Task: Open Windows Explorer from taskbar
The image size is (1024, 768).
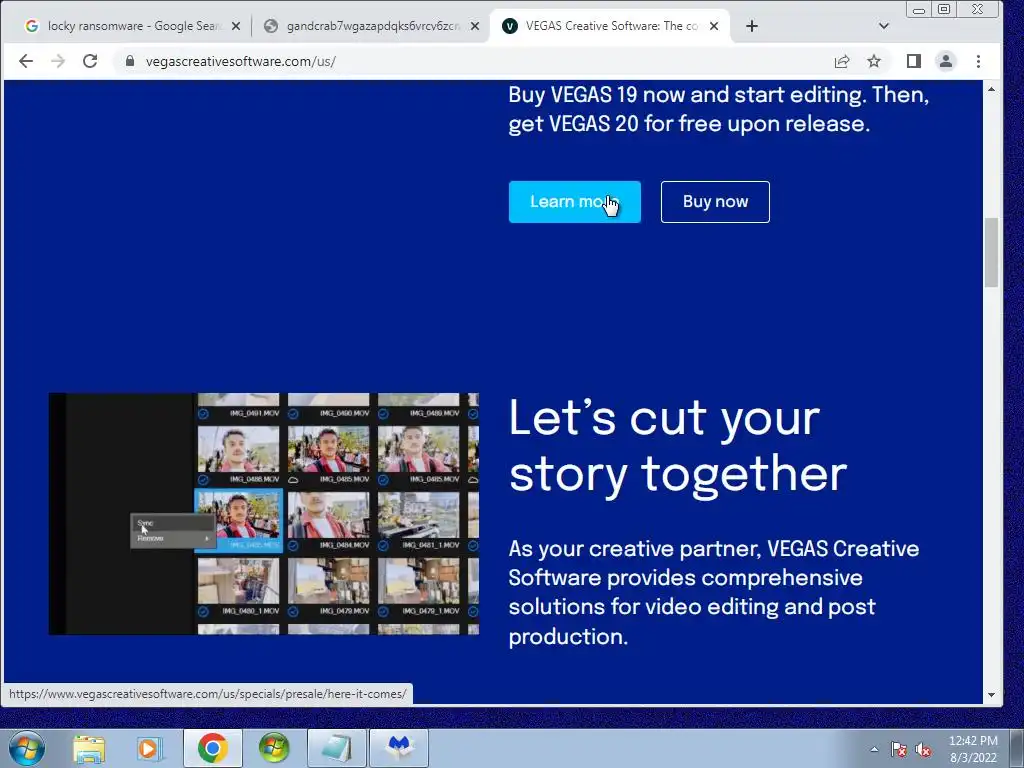Action: pos(89,748)
